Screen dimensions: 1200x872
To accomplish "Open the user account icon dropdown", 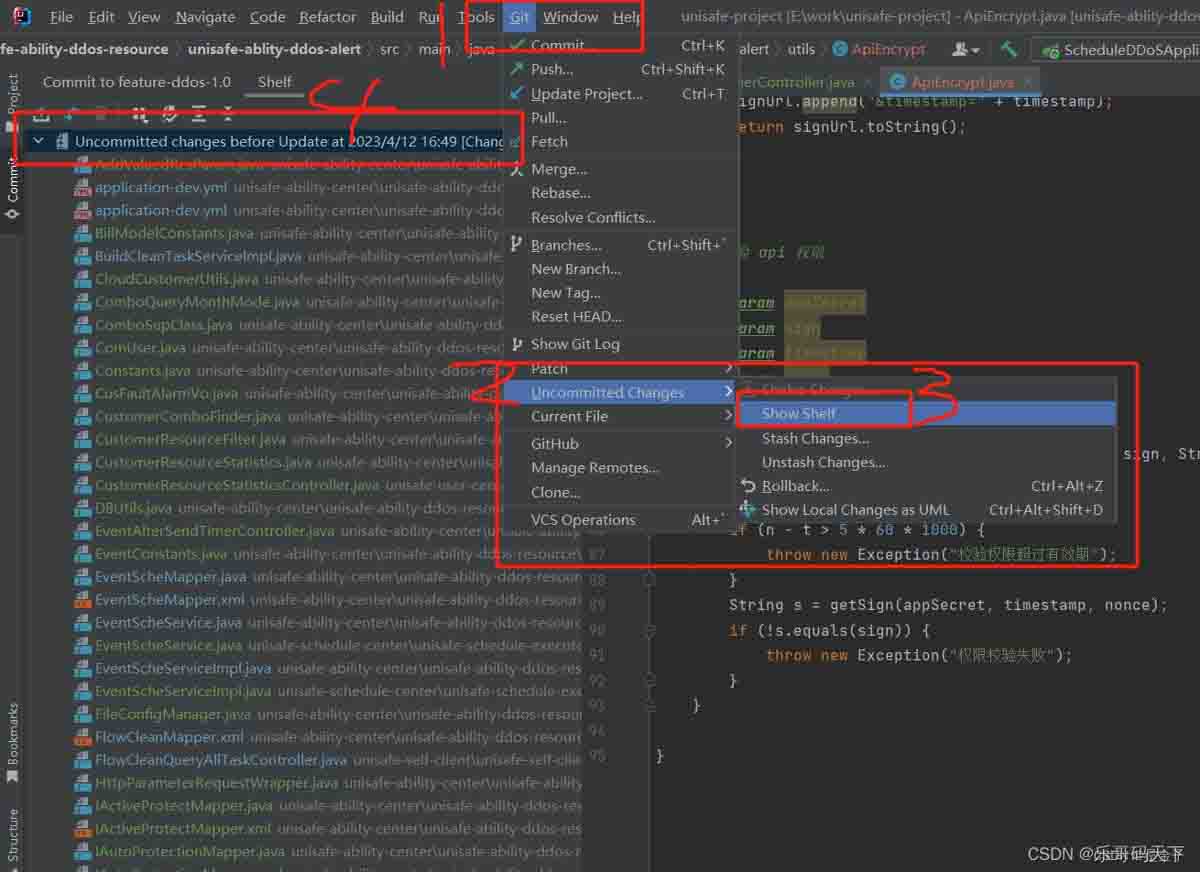I will pos(966,49).
